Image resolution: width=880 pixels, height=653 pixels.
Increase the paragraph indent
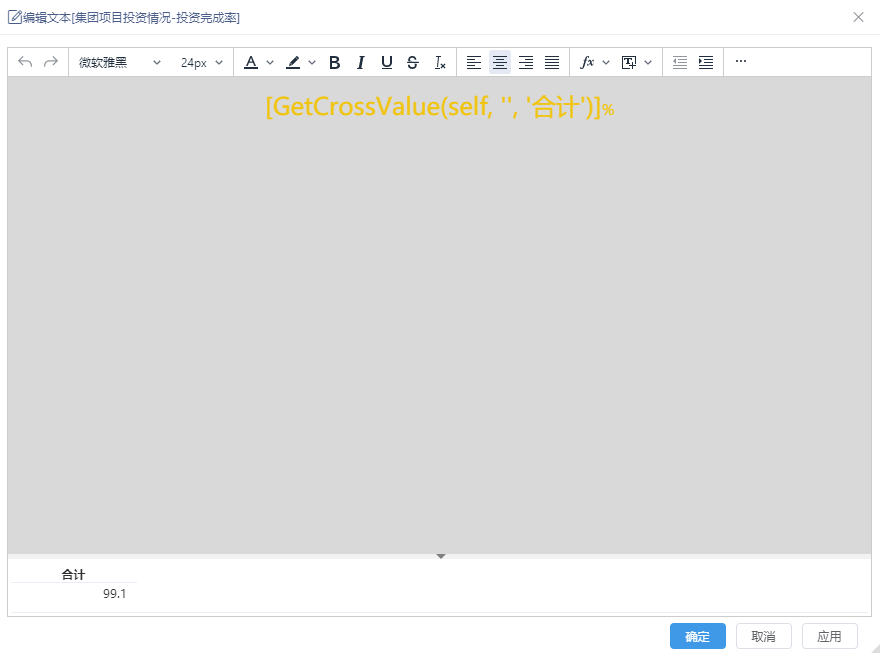click(706, 62)
